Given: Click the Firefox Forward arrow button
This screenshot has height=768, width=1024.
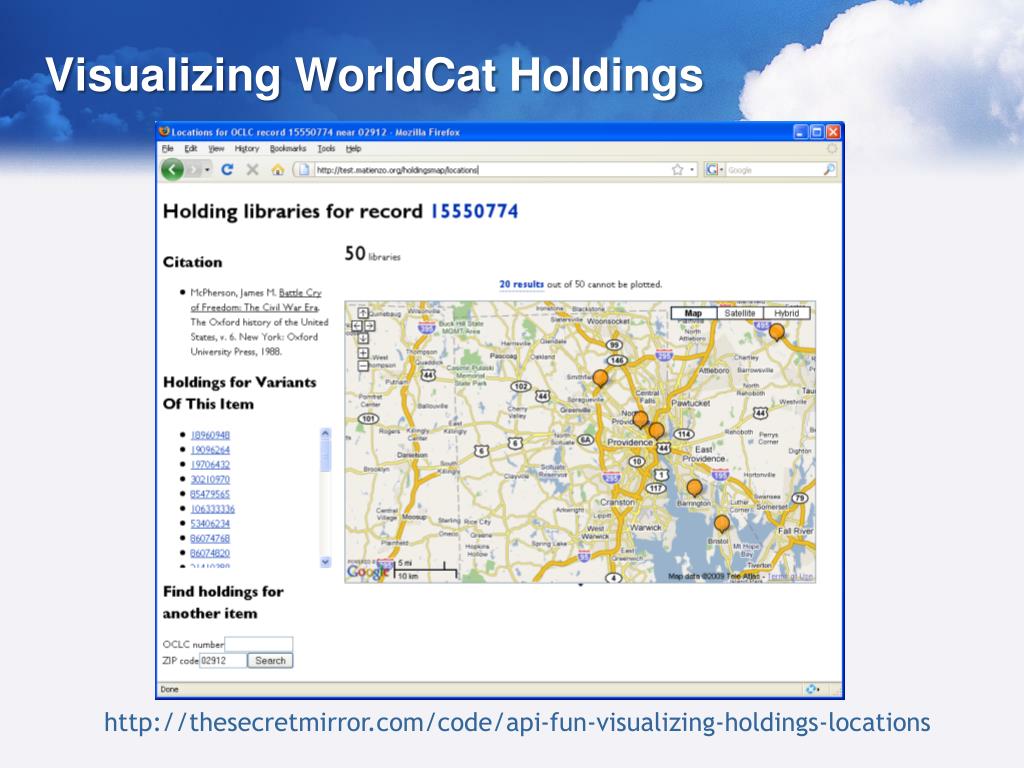Looking at the screenshot, I should (x=194, y=170).
